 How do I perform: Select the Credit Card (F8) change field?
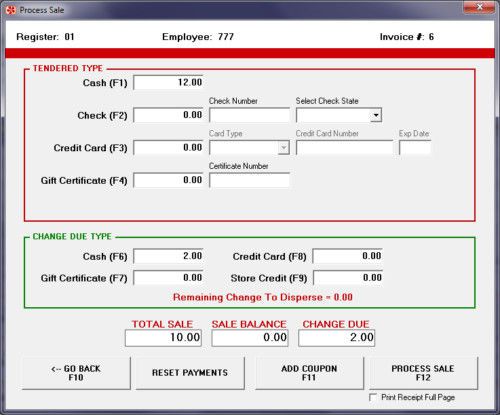tap(348, 256)
